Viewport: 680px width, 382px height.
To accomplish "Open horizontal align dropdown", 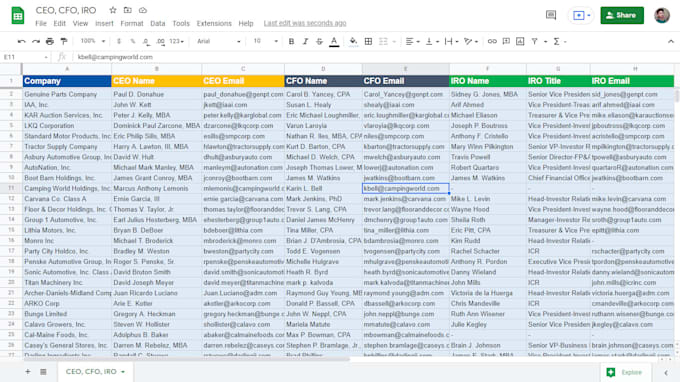I will (412, 41).
